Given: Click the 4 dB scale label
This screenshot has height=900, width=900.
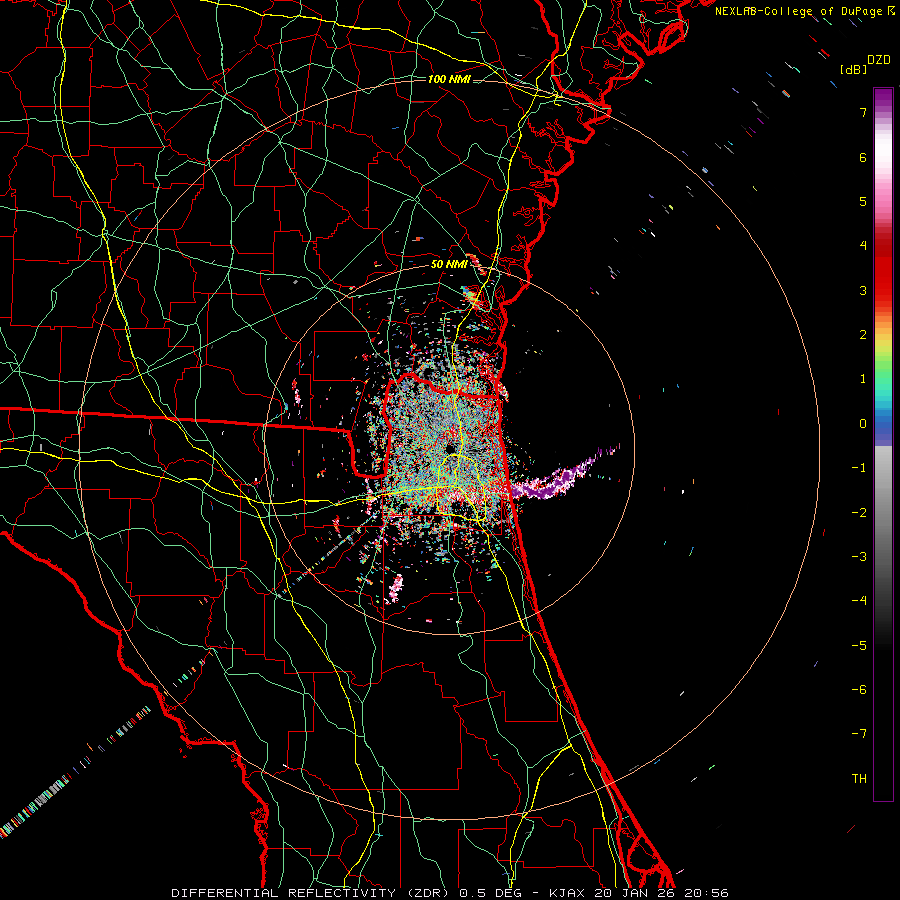Looking at the screenshot, I should [x=863, y=246].
